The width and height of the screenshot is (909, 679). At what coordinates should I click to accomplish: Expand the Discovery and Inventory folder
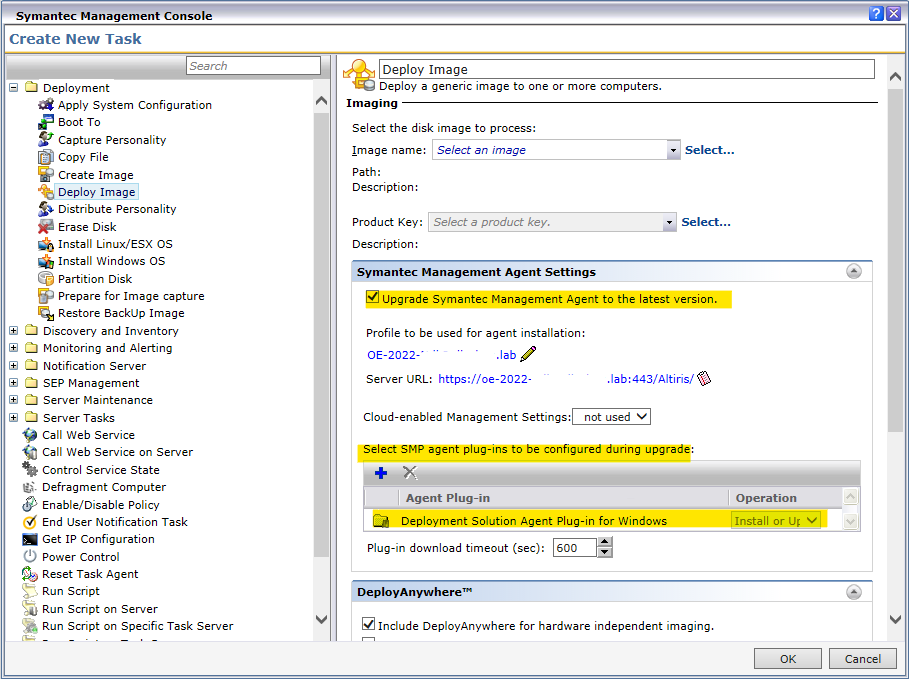(x=14, y=331)
